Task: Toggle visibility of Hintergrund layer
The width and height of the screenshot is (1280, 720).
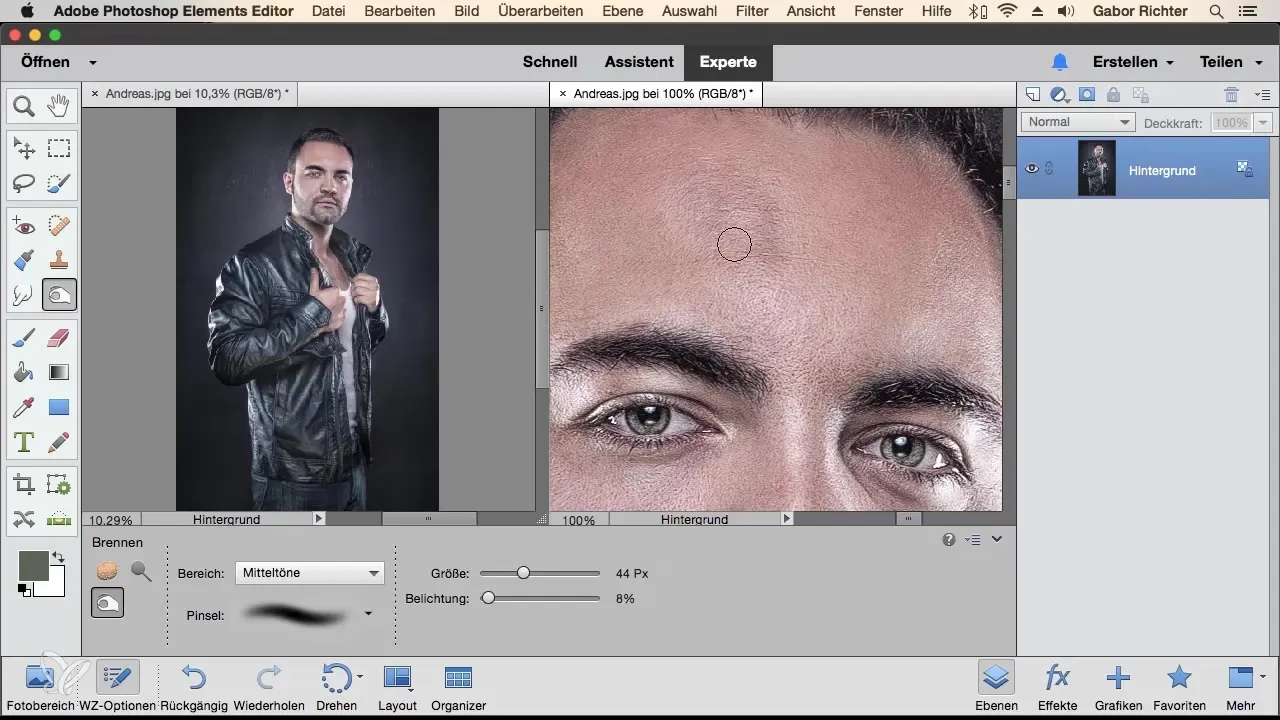Action: tap(1033, 169)
